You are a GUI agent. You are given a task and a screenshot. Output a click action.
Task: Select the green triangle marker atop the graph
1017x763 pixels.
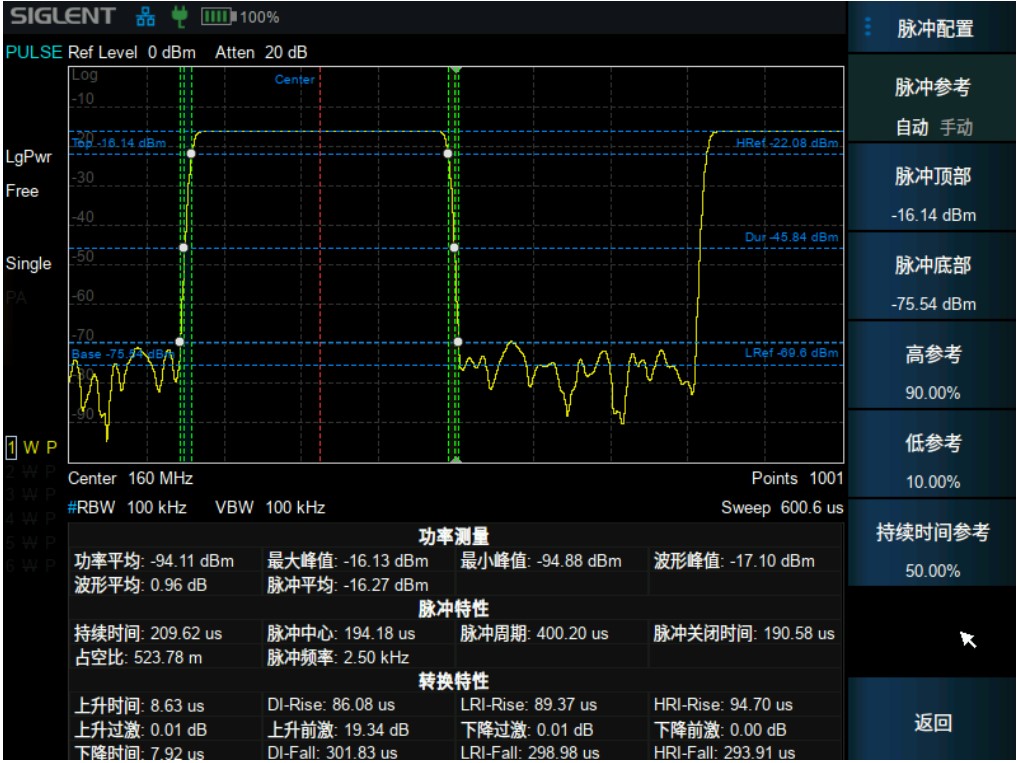click(x=455, y=69)
